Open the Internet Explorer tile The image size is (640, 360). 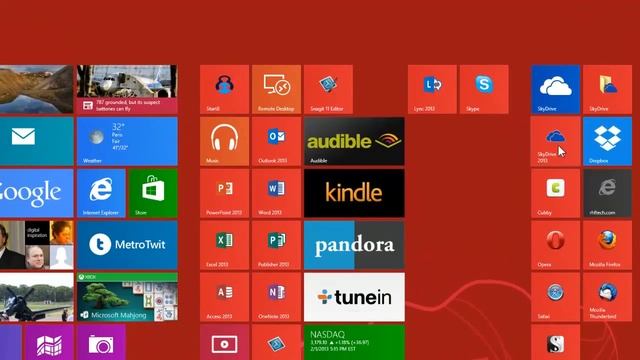click(101, 193)
